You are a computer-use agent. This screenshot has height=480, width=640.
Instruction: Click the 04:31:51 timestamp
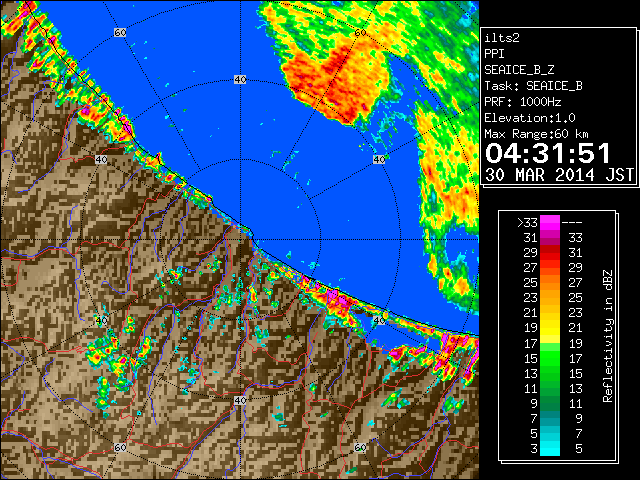pos(548,153)
